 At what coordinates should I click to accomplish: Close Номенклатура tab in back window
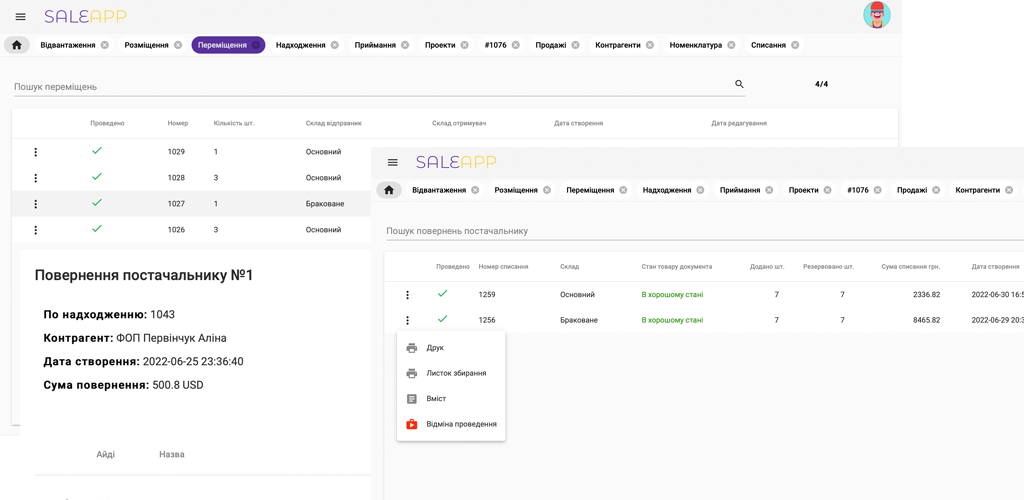[x=731, y=45]
